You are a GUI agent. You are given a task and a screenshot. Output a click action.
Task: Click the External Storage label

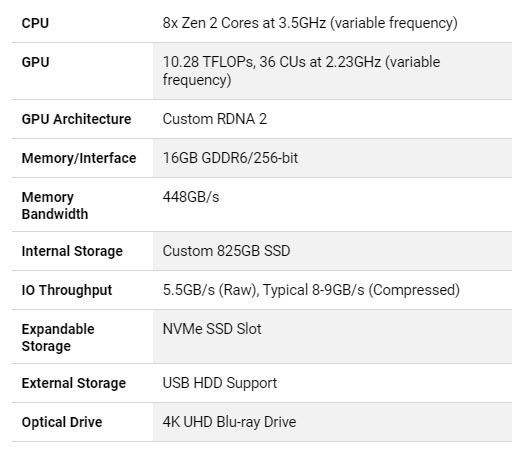point(74,383)
